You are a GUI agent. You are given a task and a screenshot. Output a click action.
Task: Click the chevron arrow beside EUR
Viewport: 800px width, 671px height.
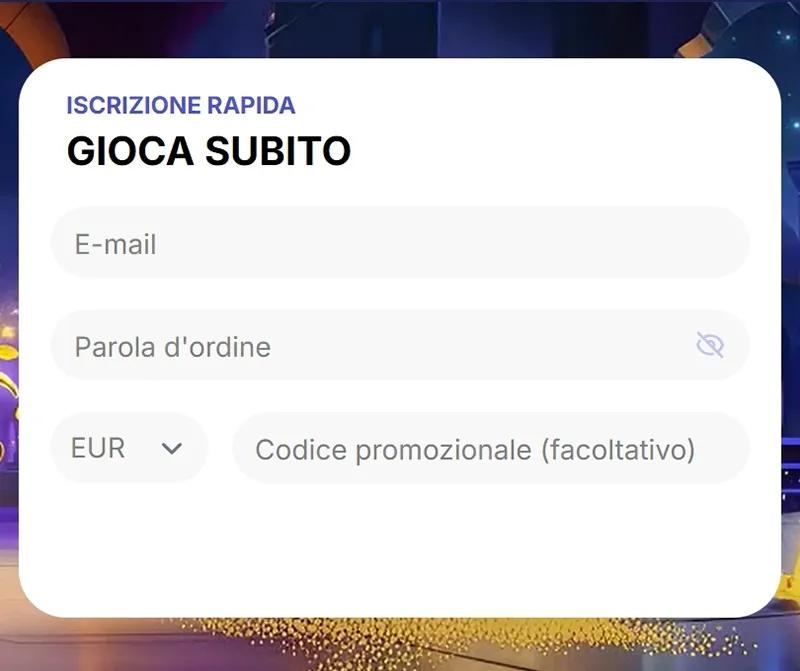[172, 449]
